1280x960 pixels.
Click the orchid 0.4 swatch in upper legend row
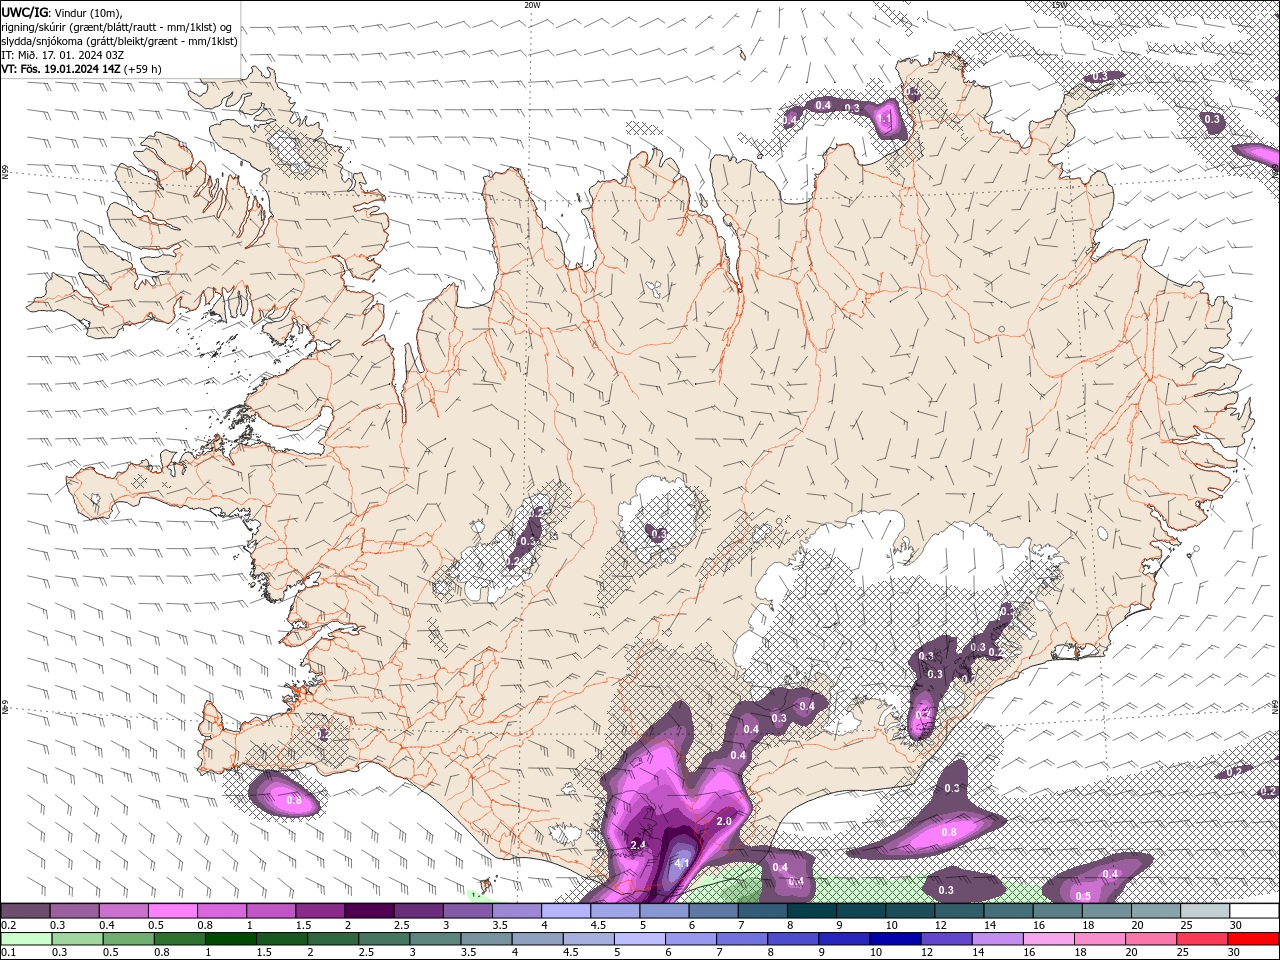pos(124,911)
